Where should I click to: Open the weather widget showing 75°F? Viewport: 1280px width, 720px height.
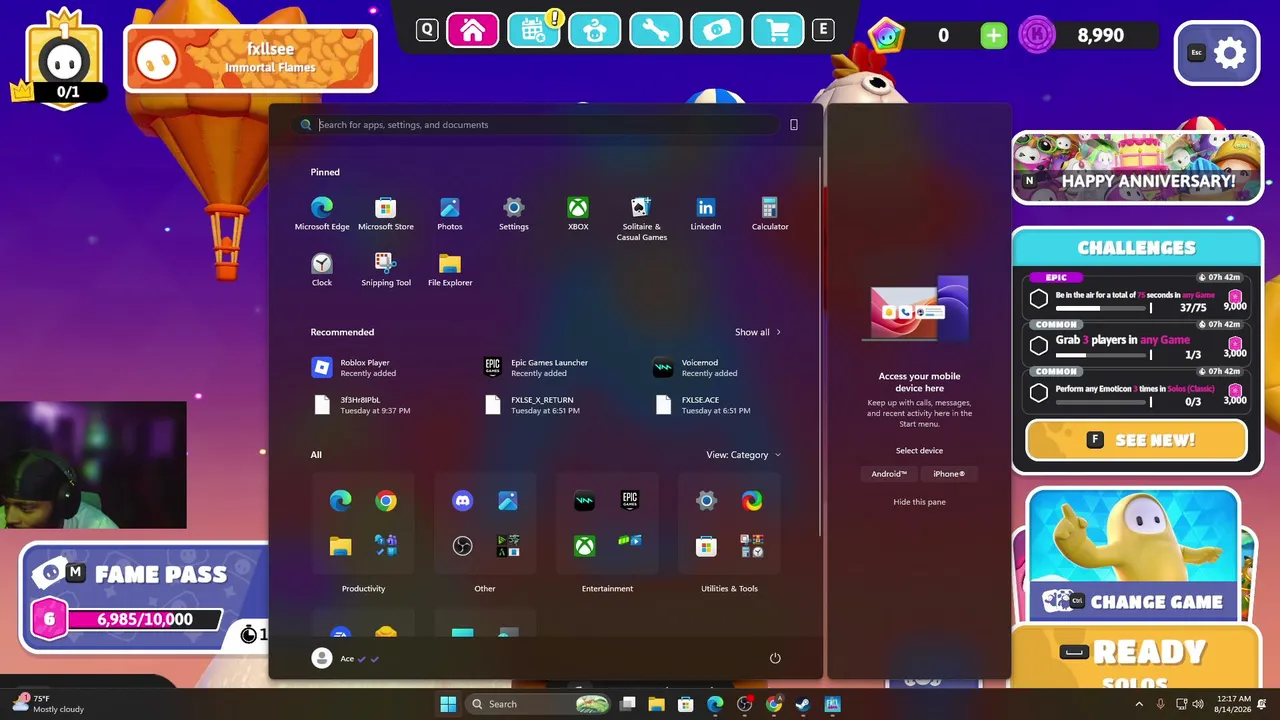pyautogui.click(x=48, y=704)
